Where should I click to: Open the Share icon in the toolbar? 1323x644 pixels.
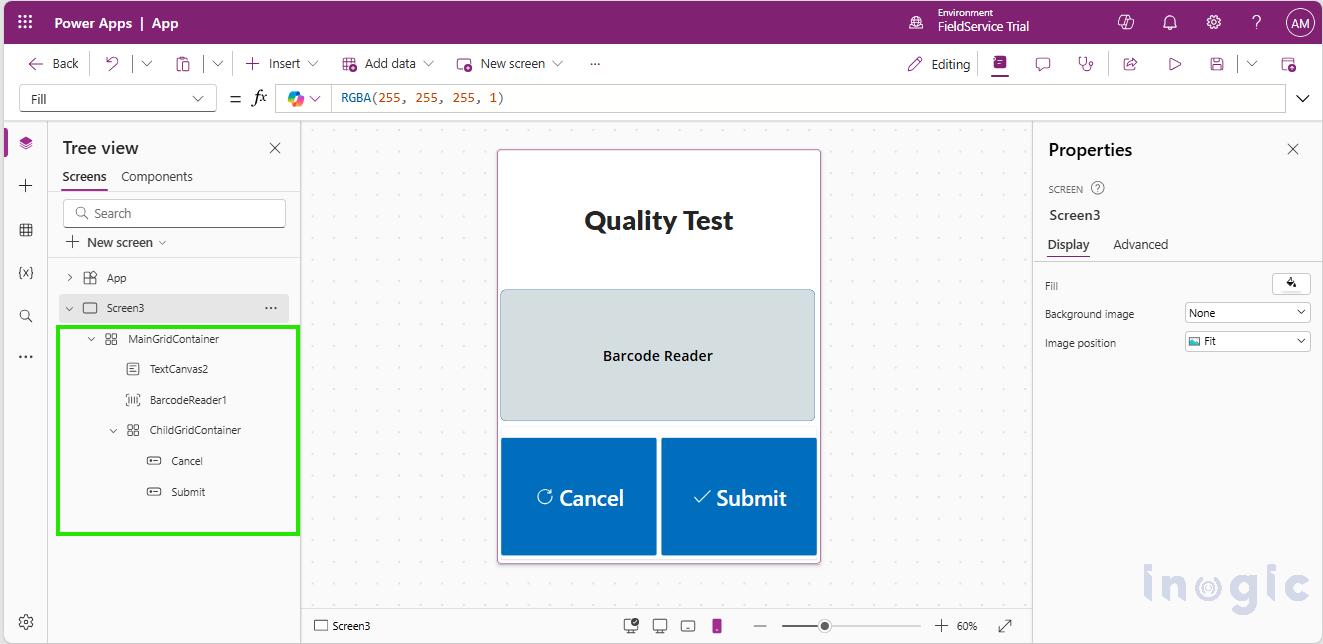pos(1130,63)
